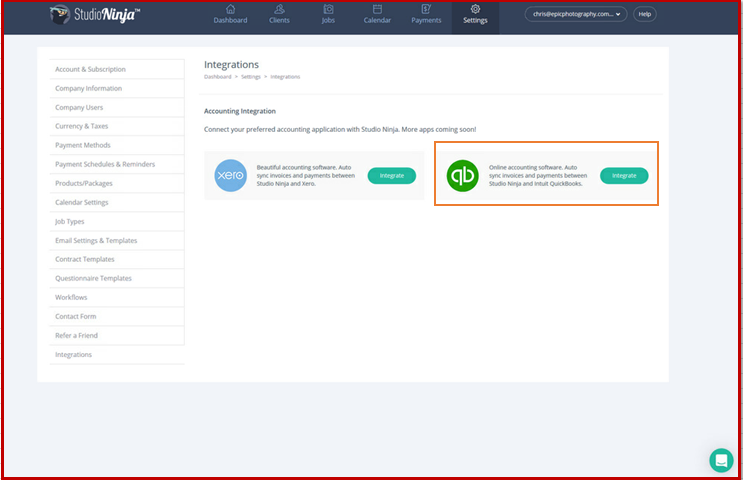The image size is (743, 480).
Task: Select Workflows in the sidebar
Action: tap(117, 297)
